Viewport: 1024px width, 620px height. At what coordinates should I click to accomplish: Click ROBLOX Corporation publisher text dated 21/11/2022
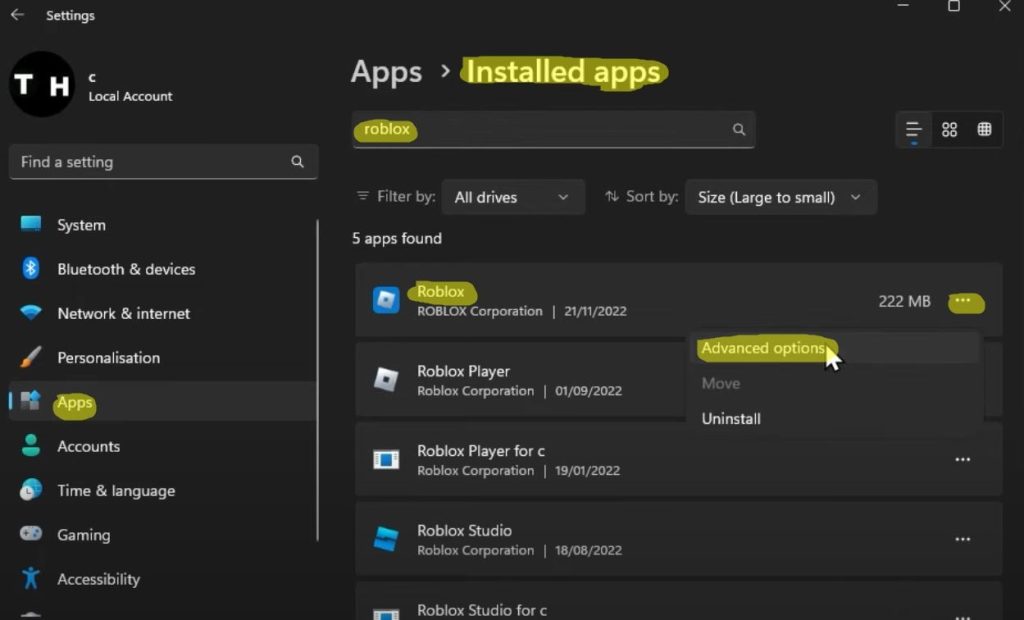tap(480, 311)
